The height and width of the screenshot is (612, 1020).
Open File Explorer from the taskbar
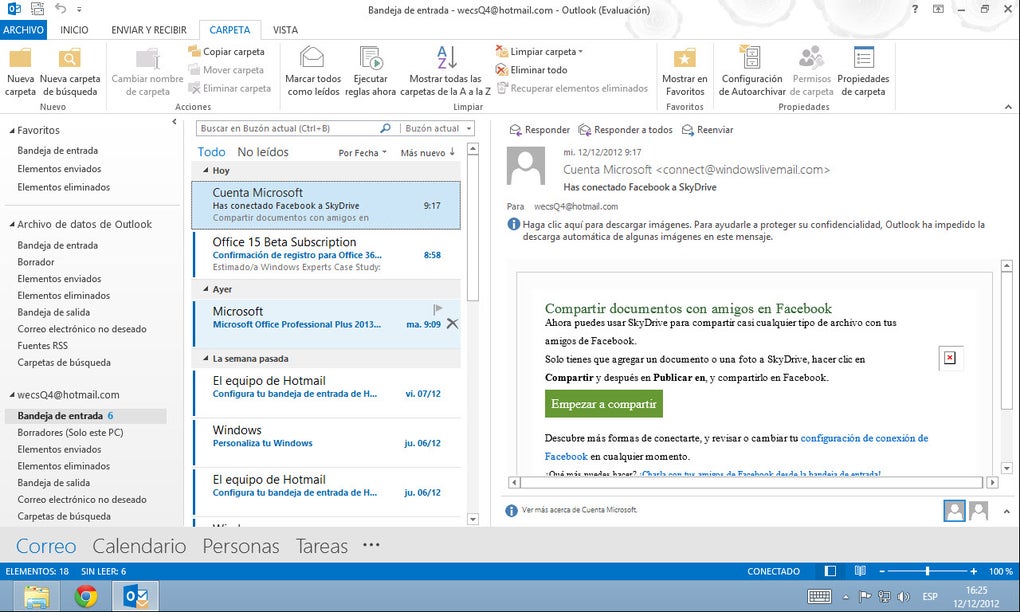37,596
